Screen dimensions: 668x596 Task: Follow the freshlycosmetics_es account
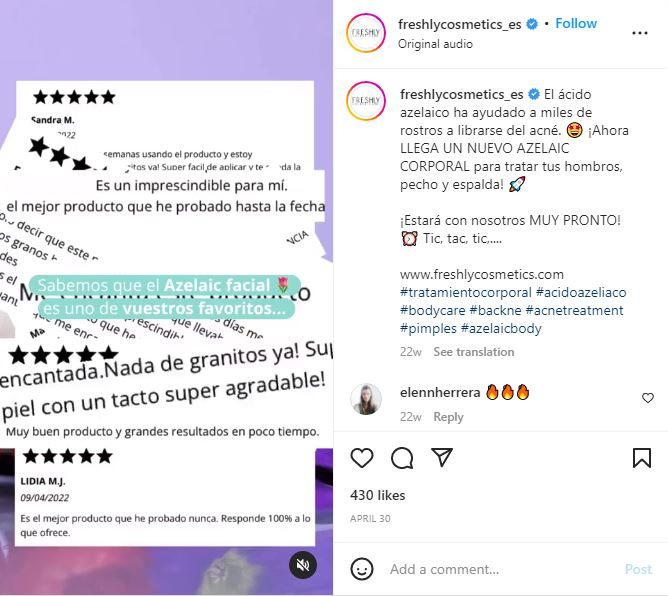(576, 23)
